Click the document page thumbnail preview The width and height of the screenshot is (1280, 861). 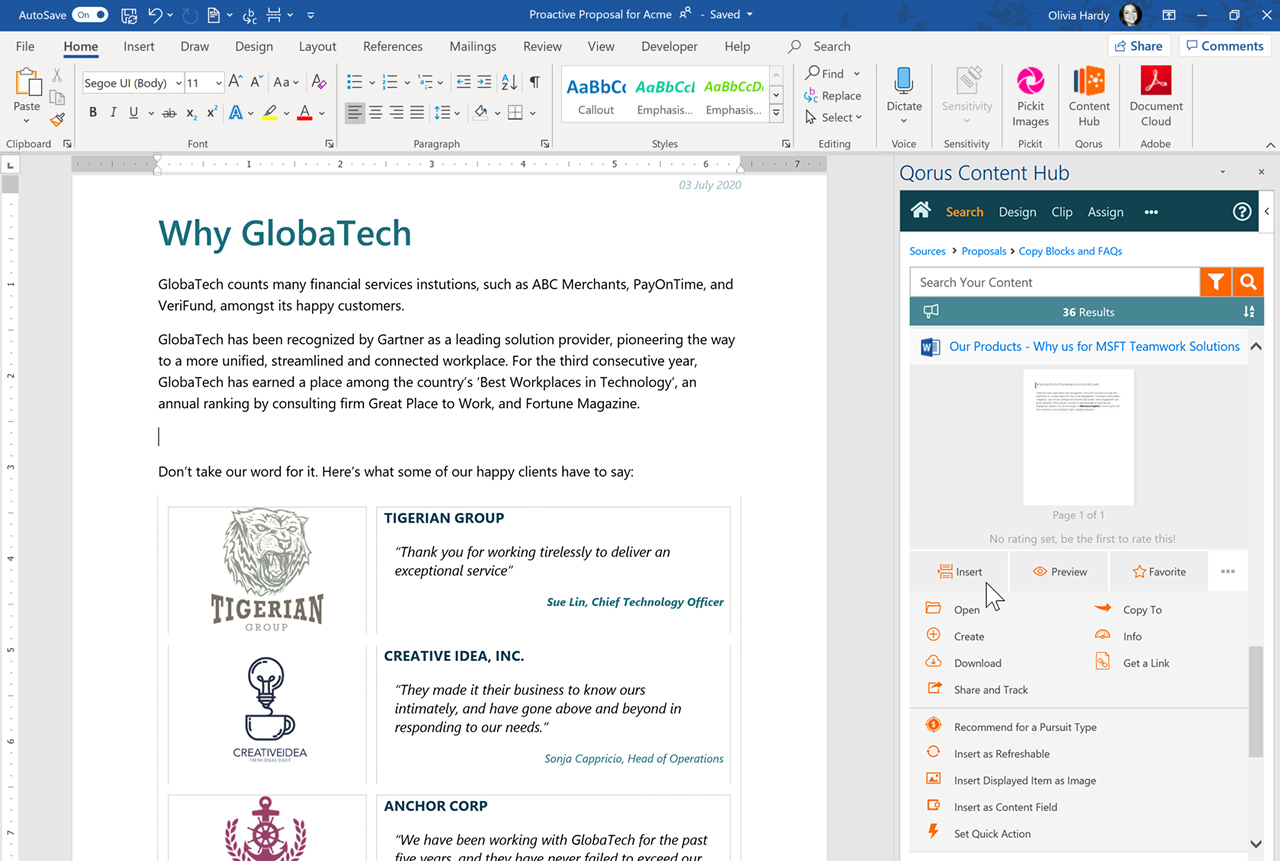pyautogui.click(x=1078, y=437)
